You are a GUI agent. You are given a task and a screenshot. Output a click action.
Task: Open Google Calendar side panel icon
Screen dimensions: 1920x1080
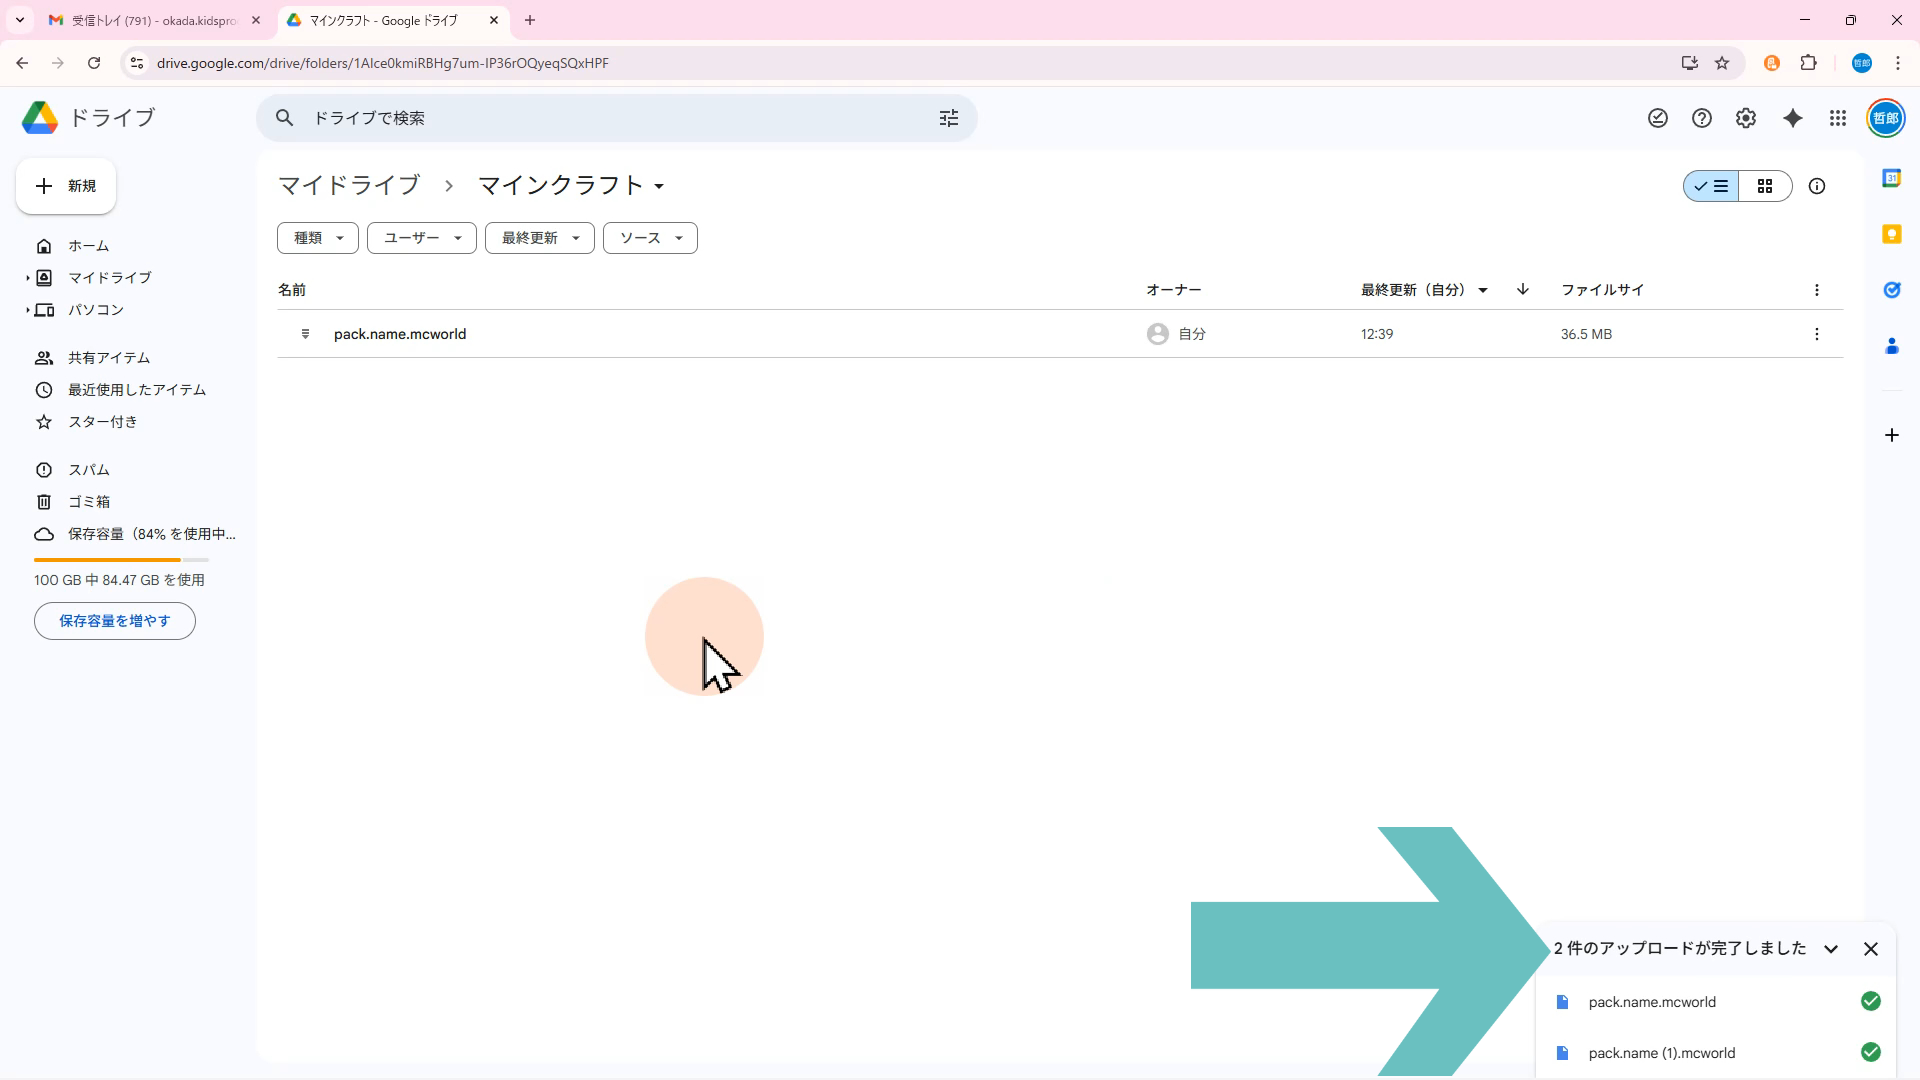[1891, 178]
